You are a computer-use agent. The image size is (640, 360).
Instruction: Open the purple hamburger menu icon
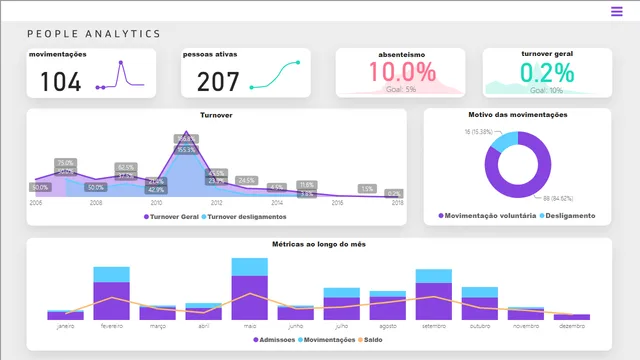click(x=617, y=11)
